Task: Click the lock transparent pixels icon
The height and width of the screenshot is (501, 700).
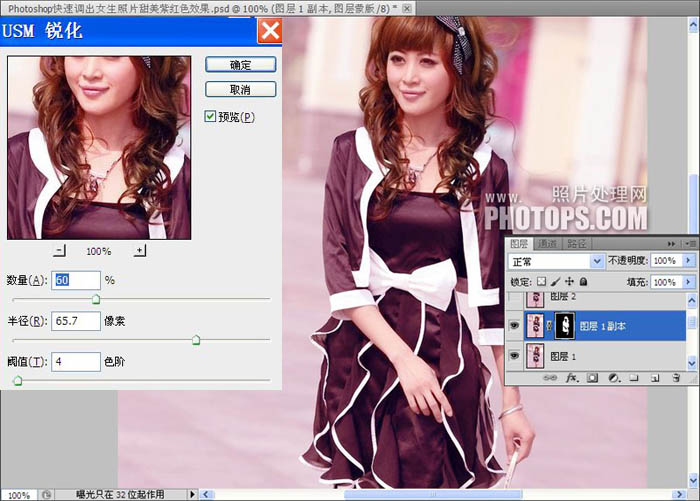Action: click(541, 283)
